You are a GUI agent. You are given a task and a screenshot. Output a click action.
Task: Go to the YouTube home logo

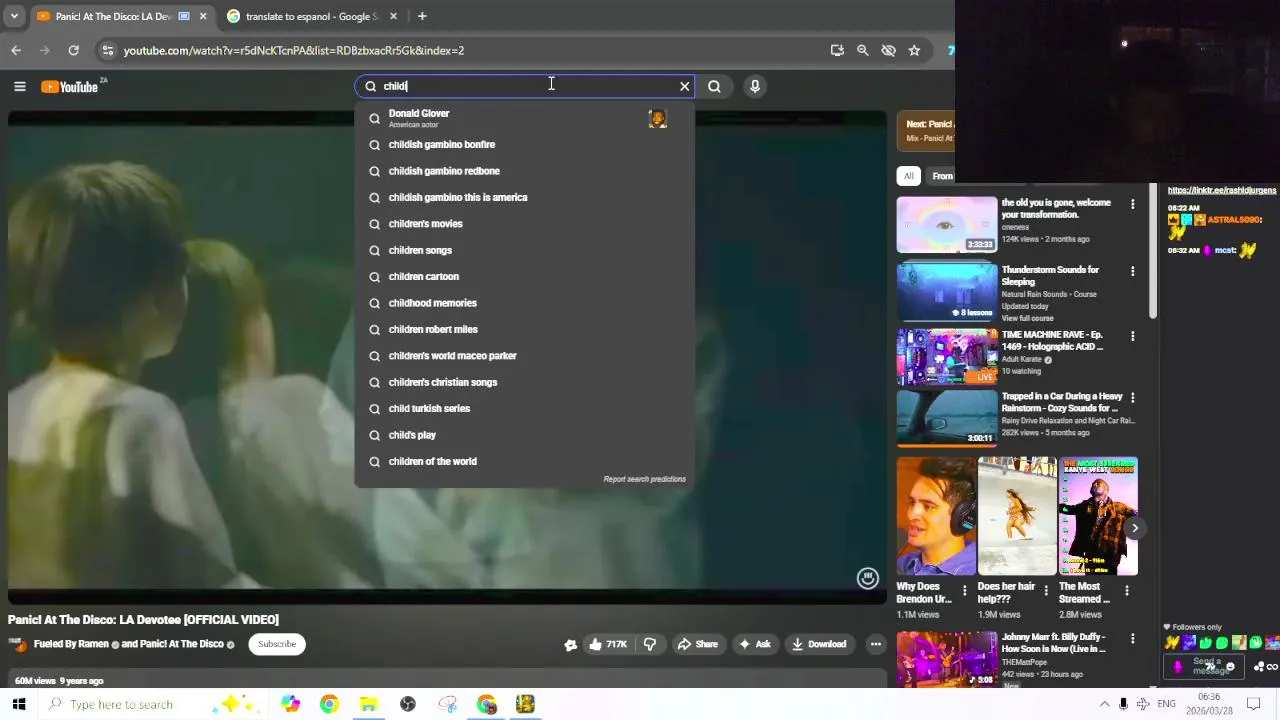(x=70, y=87)
